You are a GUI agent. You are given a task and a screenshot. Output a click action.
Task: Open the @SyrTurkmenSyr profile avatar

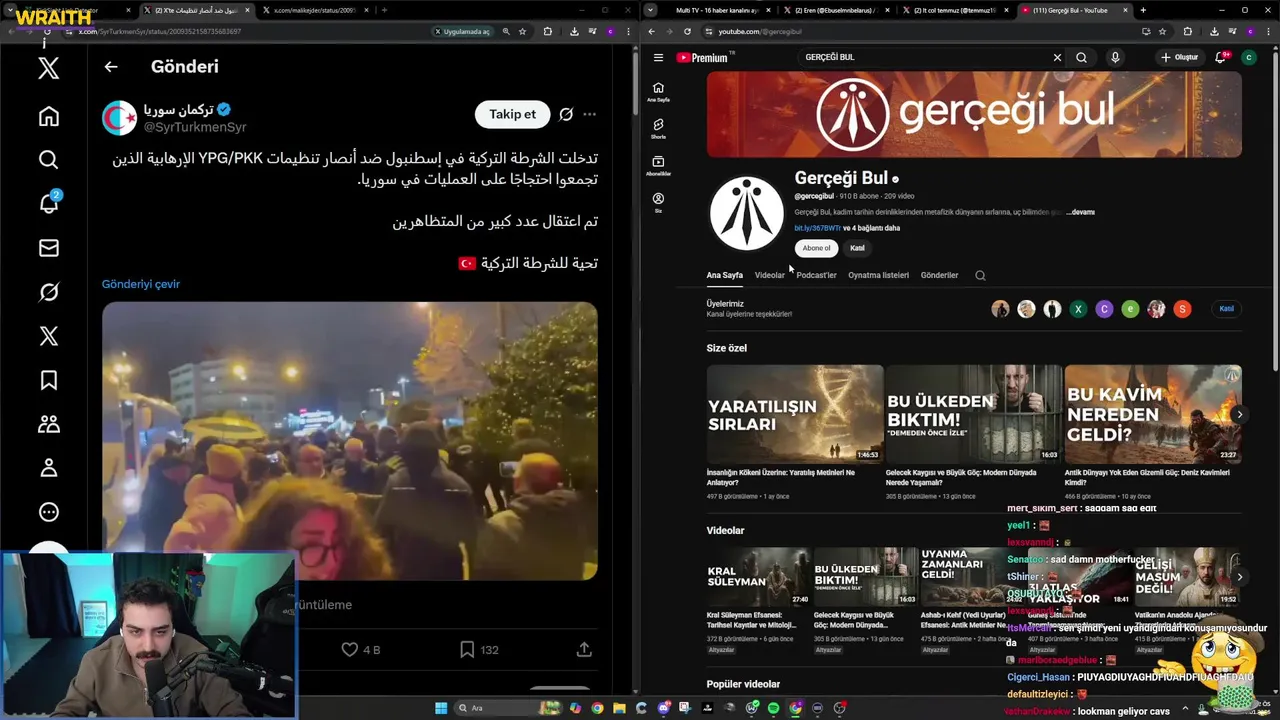click(119, 118)
